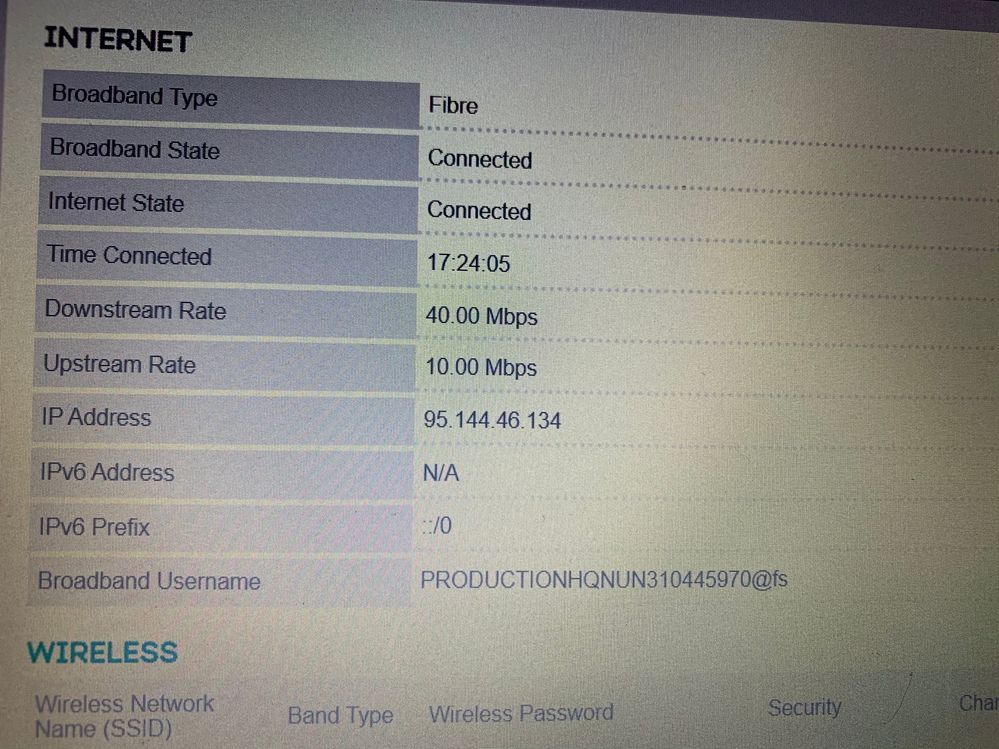Select the Band Type column header

point(340,716)
